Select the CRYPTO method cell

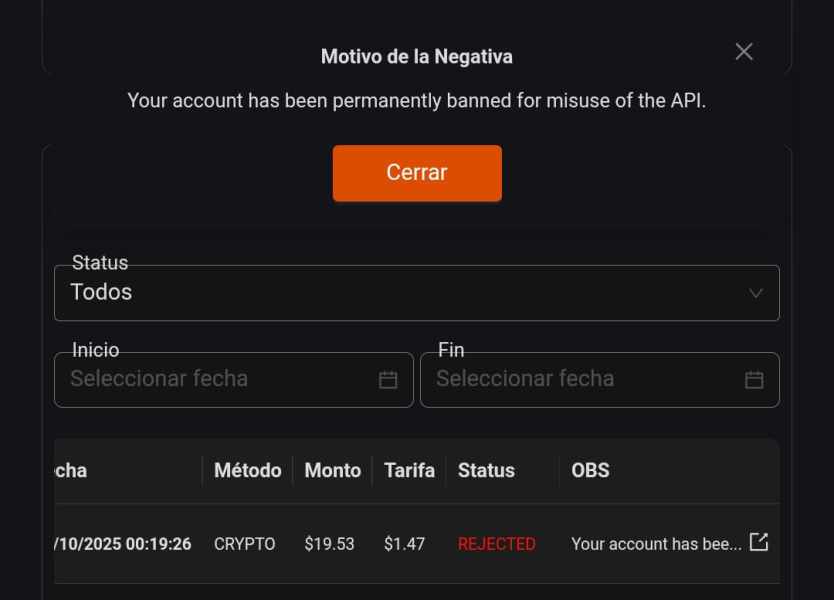point(244,544)
